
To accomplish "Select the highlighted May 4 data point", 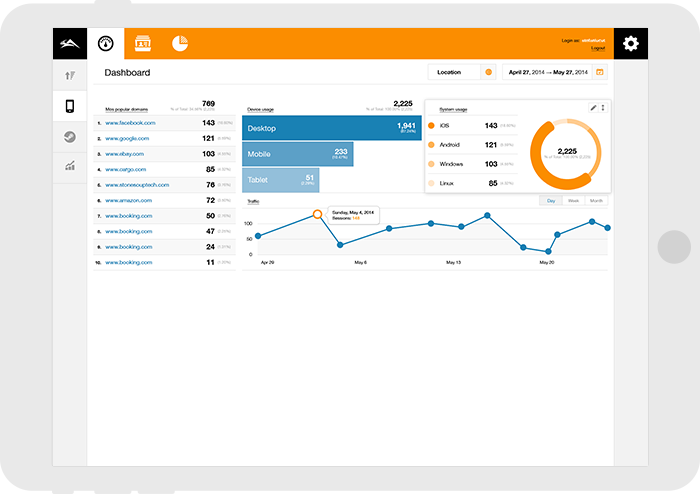I will (x=318, y=214).
